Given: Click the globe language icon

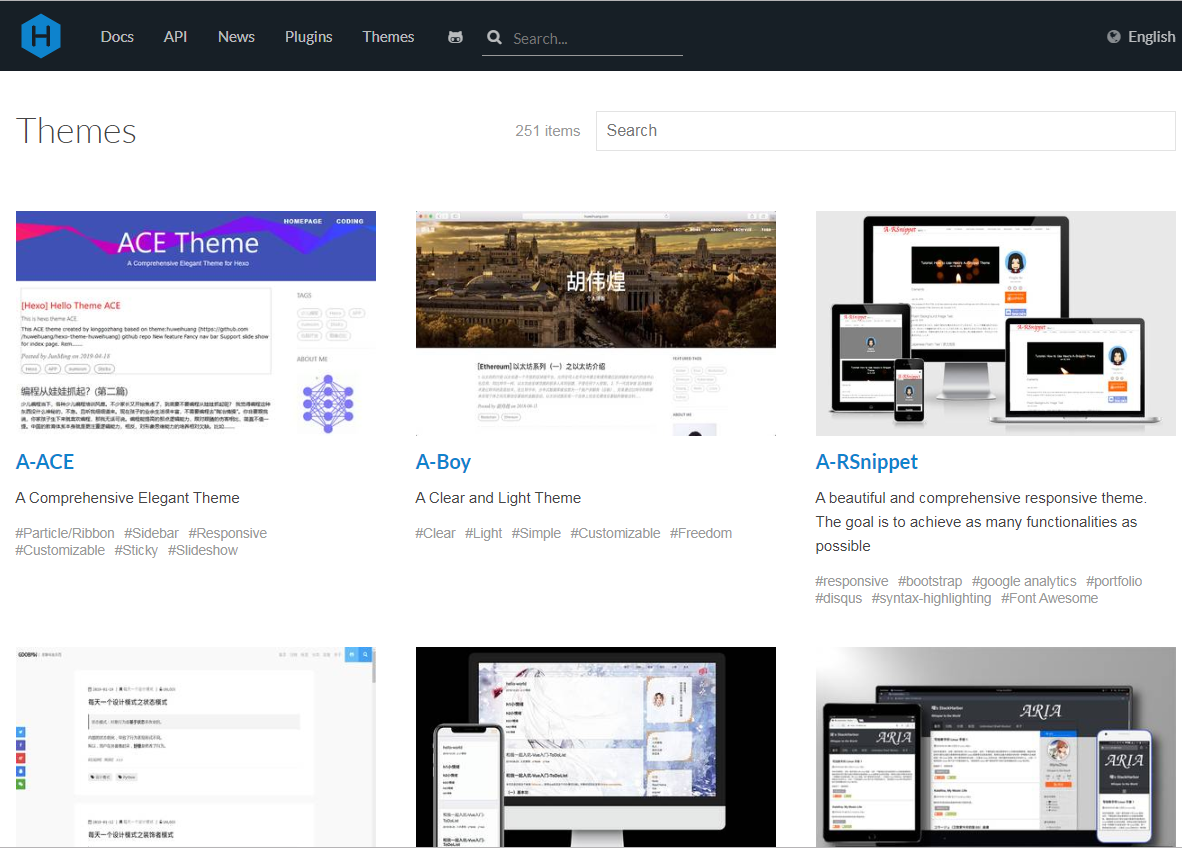Looking at the screenshot, I should [1114, 37].
